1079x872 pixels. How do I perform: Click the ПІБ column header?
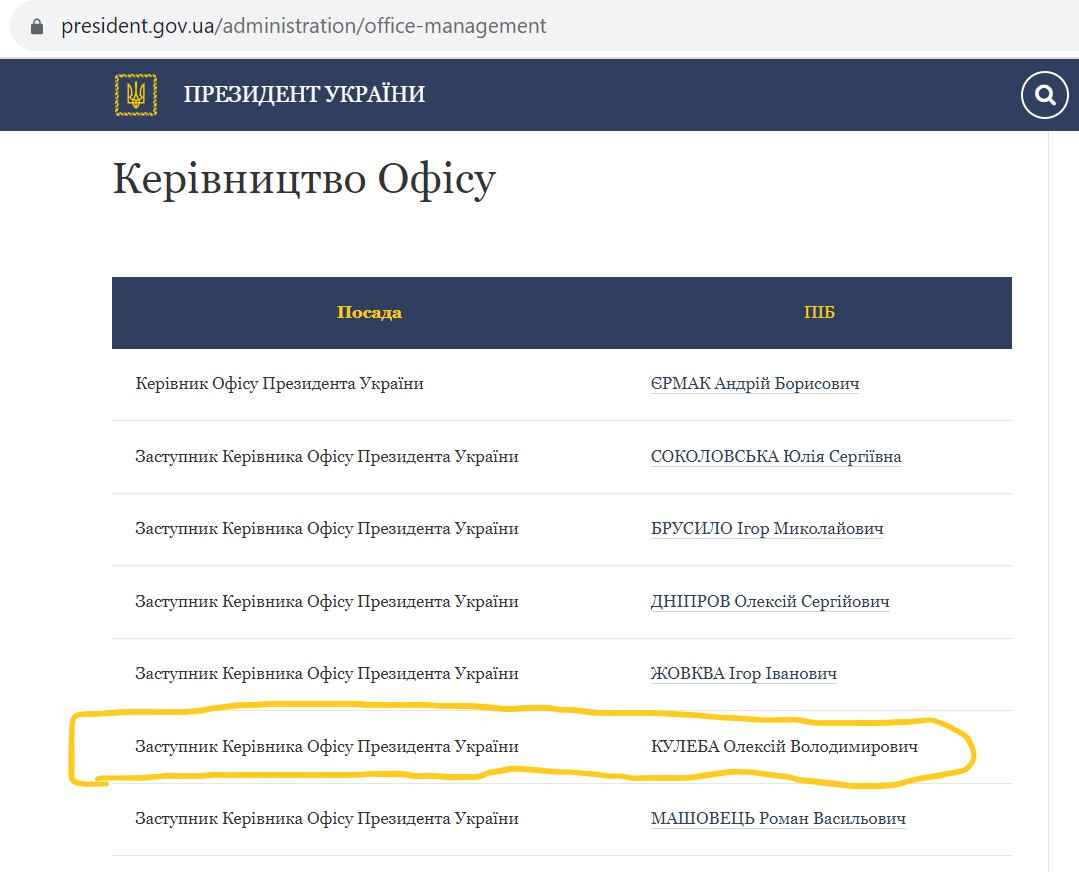coord(819,313)
